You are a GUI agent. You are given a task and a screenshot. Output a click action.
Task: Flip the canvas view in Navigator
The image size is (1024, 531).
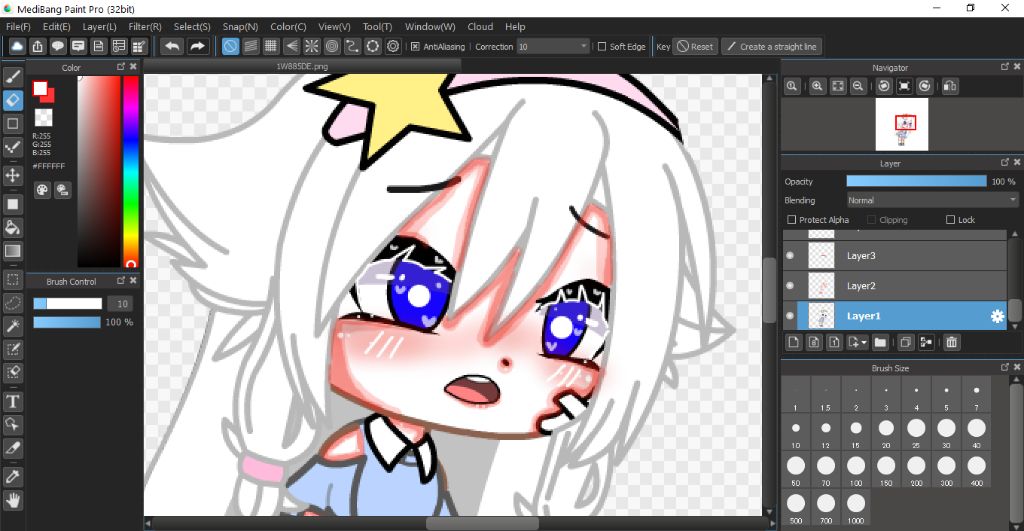950,86
